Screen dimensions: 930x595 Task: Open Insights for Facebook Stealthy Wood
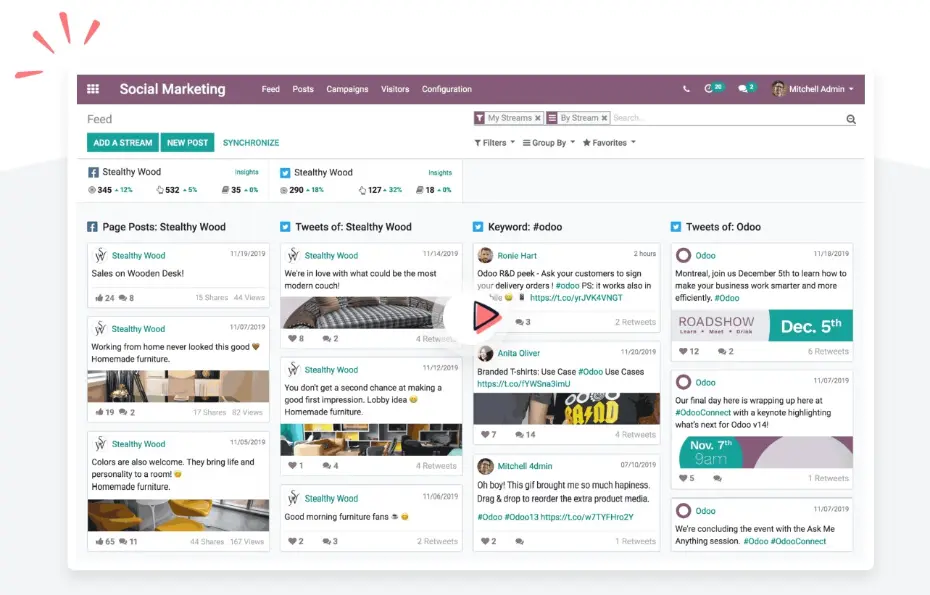(x=247, y=172)
